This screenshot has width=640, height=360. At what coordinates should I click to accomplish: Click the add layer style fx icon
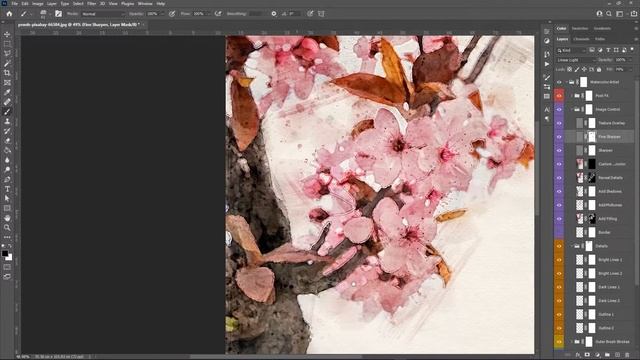pos(578,355)
